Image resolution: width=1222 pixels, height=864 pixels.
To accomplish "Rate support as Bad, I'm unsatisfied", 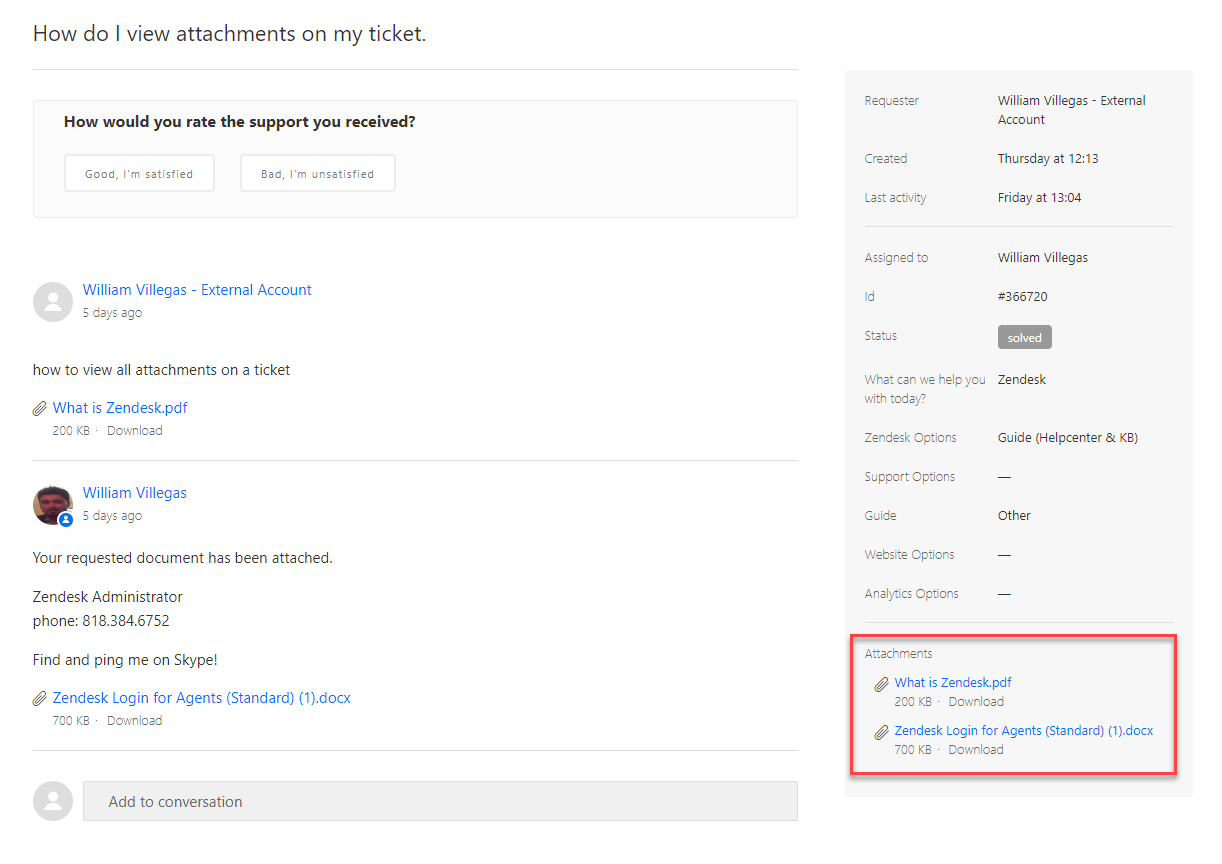I will [x=318, y=173].
